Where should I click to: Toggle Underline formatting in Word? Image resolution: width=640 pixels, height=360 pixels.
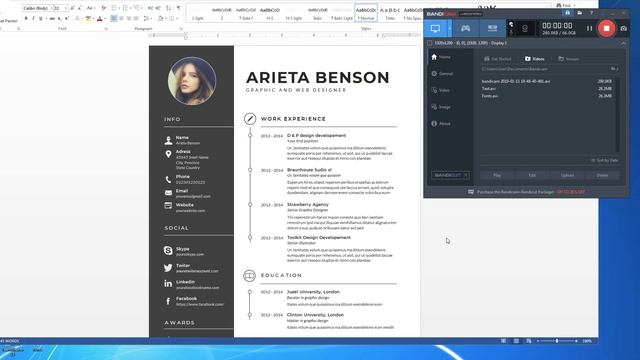pyautogui.click(x=40, y=18)
